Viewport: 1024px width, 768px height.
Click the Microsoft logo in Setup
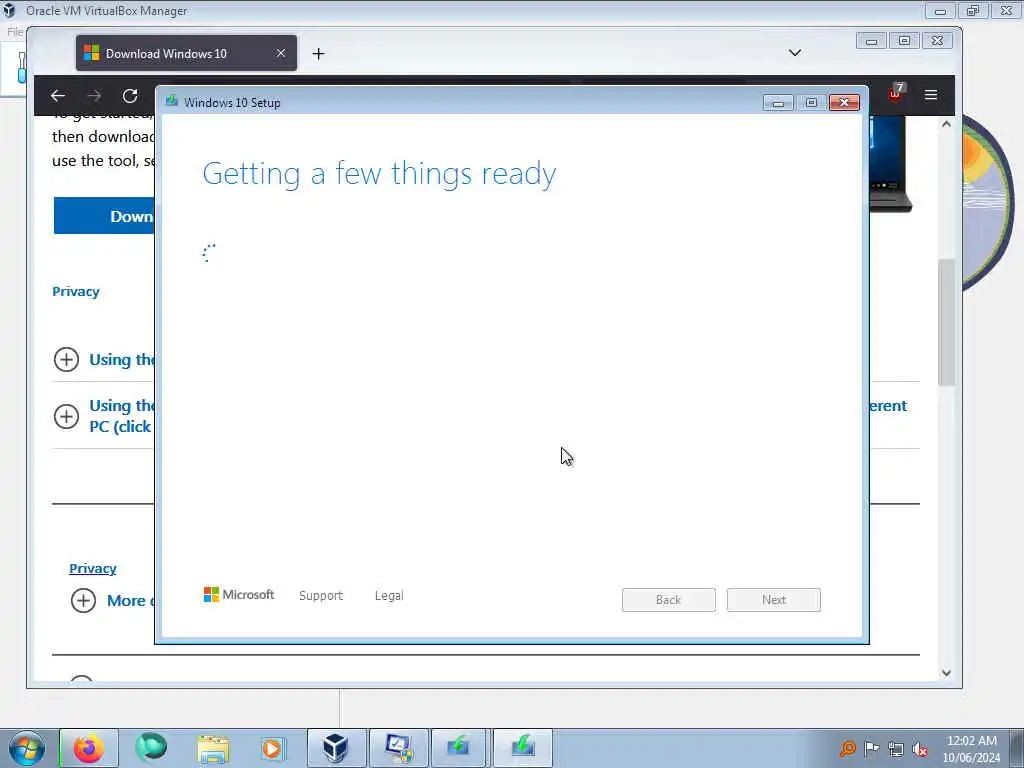click(x=239, y=594)
